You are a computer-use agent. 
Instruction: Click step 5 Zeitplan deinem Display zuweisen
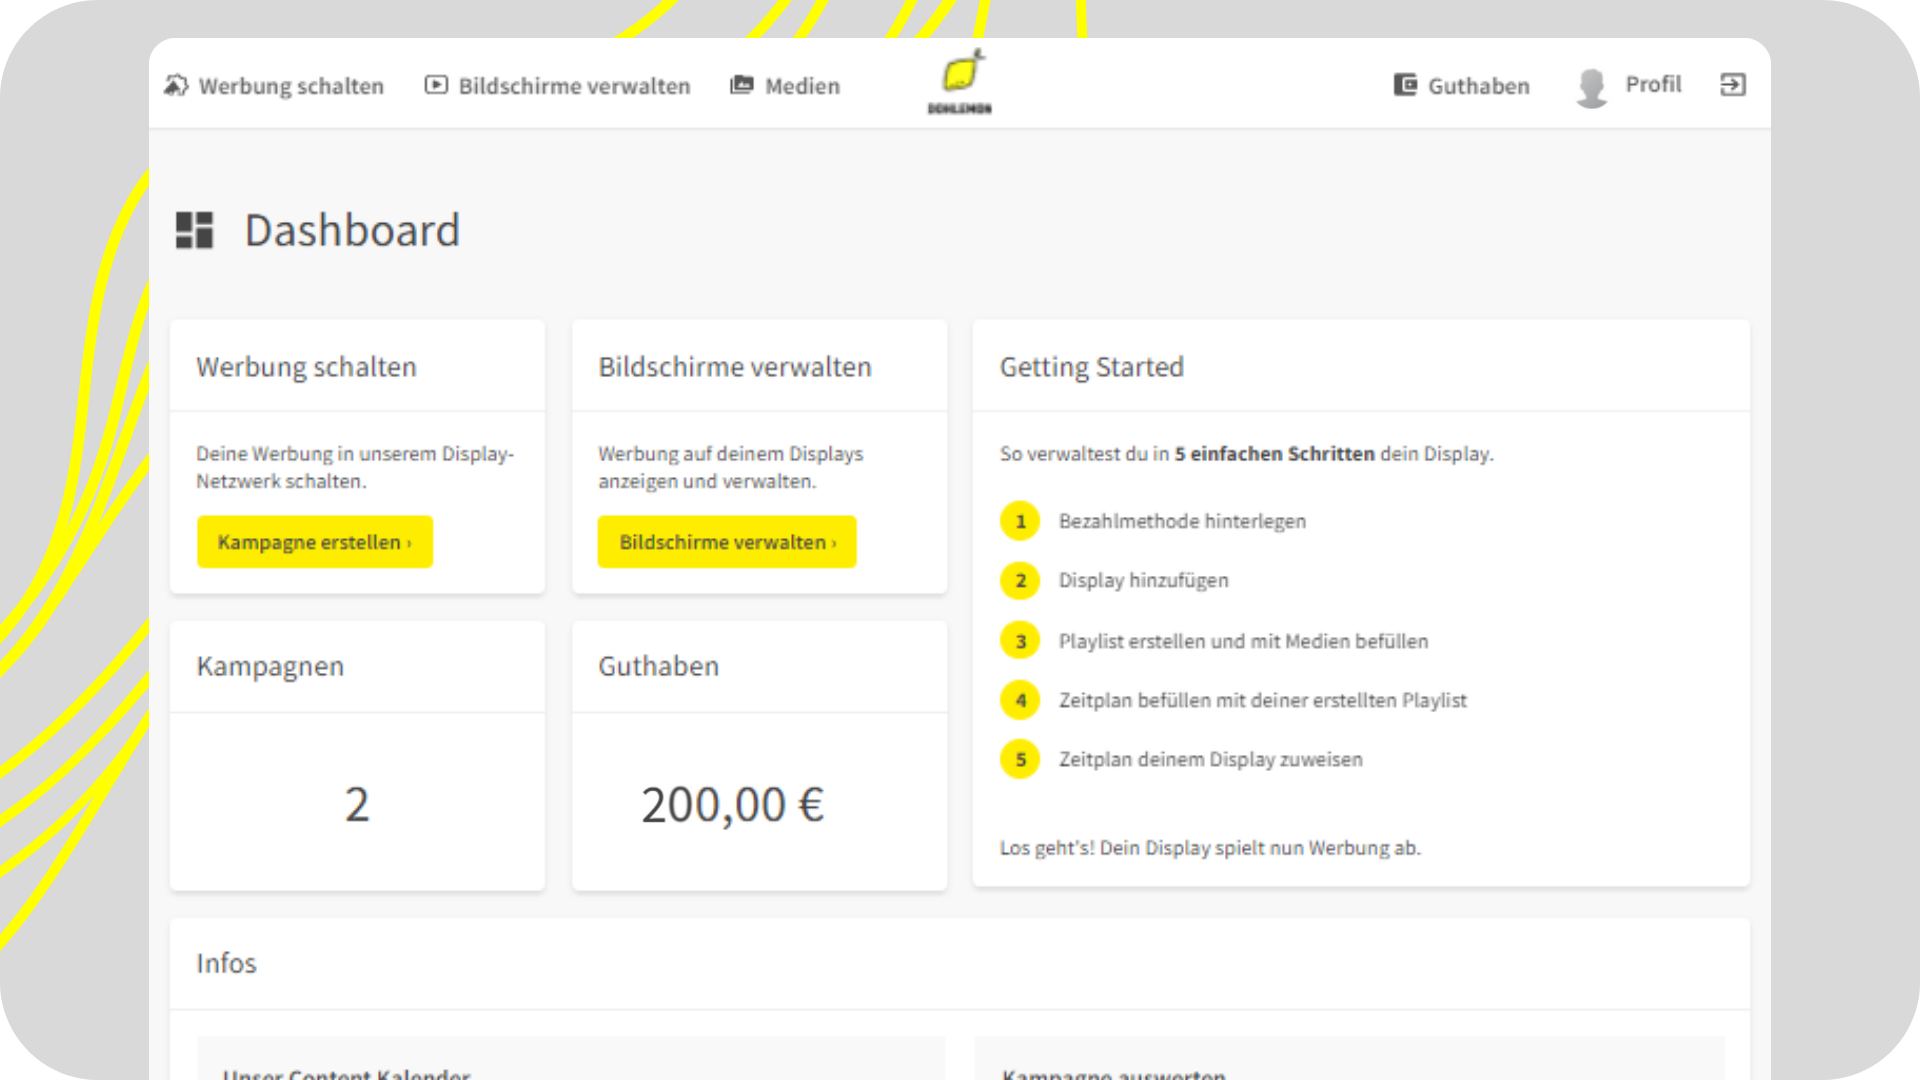(1210, 759)
